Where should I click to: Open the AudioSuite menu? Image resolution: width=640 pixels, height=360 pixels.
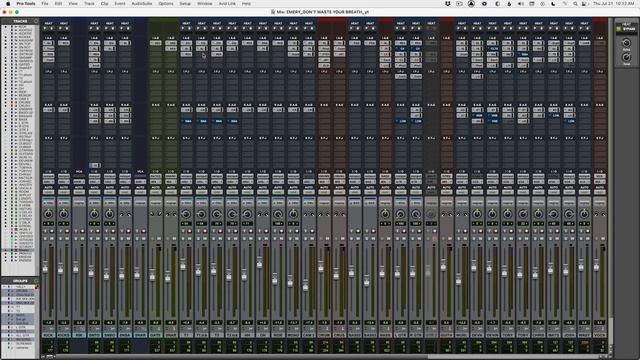point(142,4)
